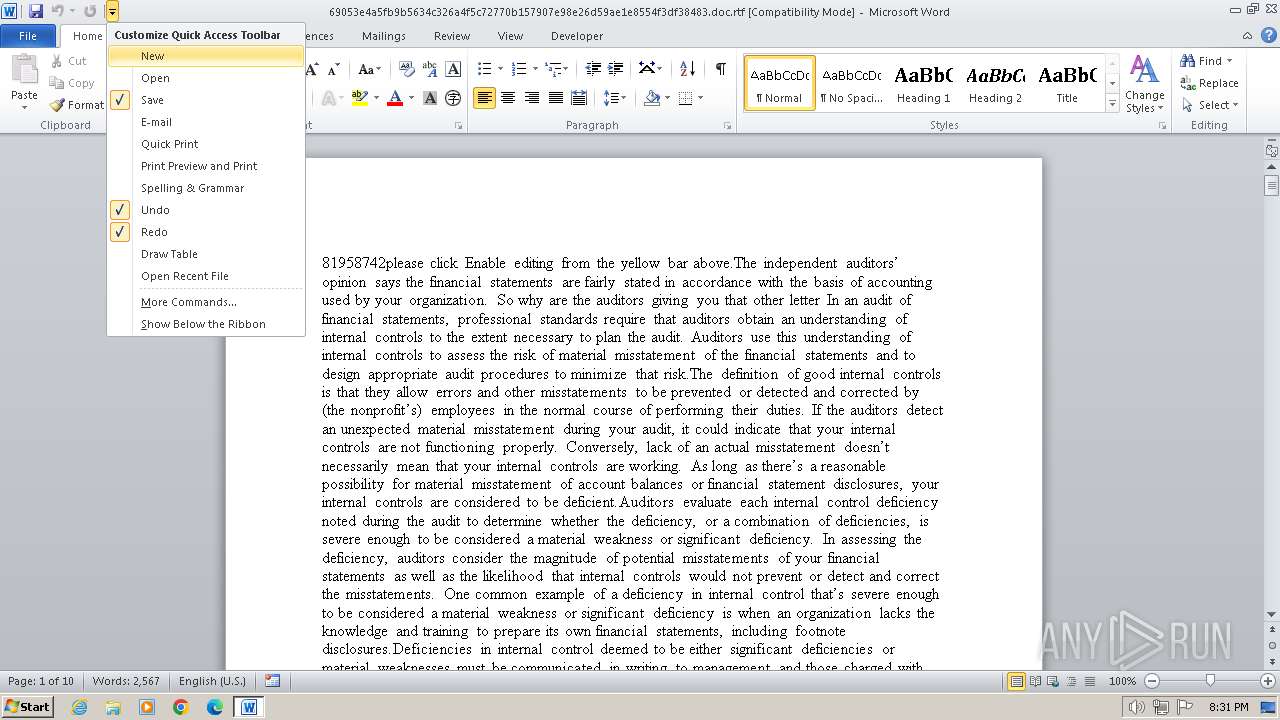Click the Increase Indent icon

[x=616, y=69]
